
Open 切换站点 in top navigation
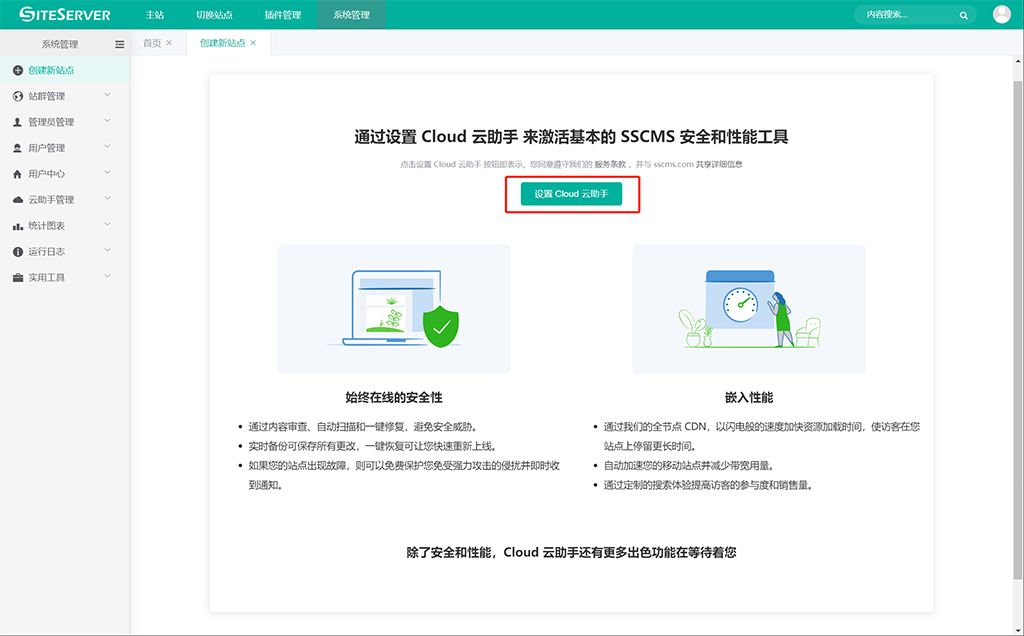pyautogui.click(x=215, y=15)
